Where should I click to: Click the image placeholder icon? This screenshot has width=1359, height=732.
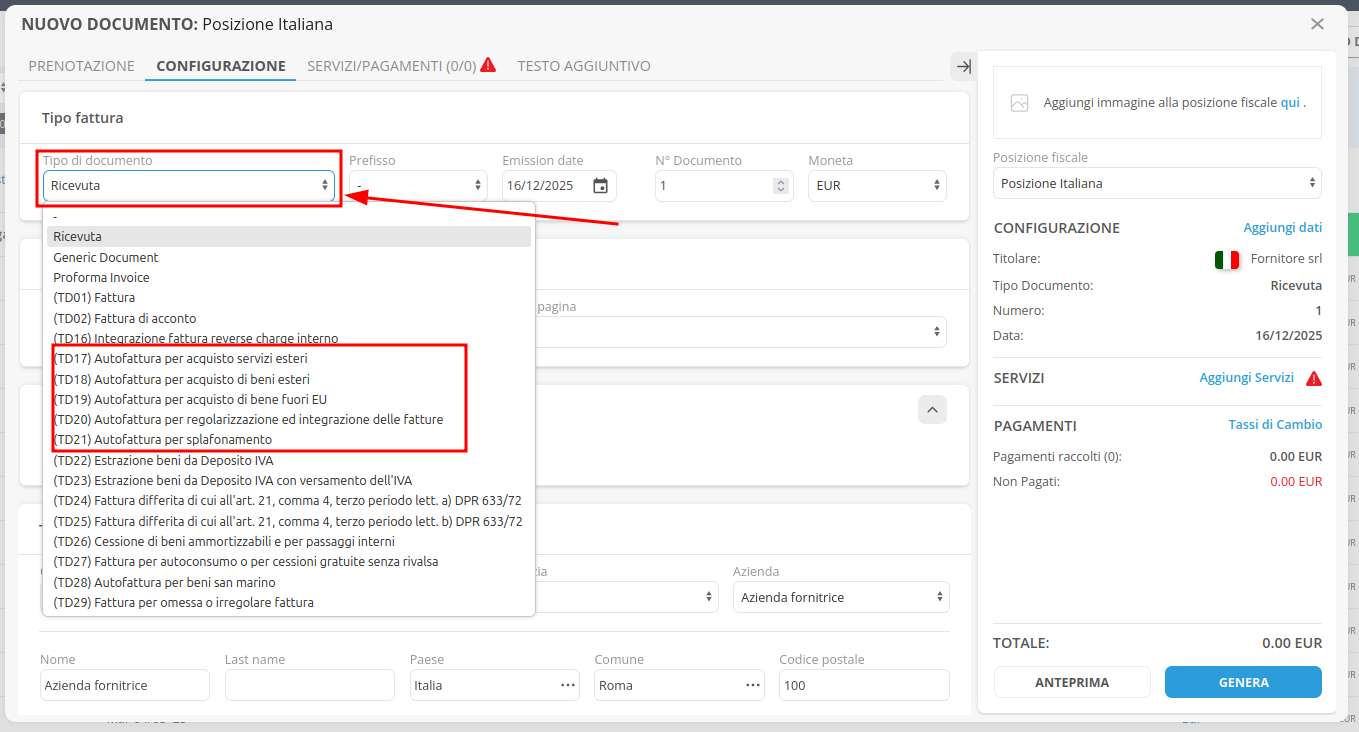[x=1019, y=103]
